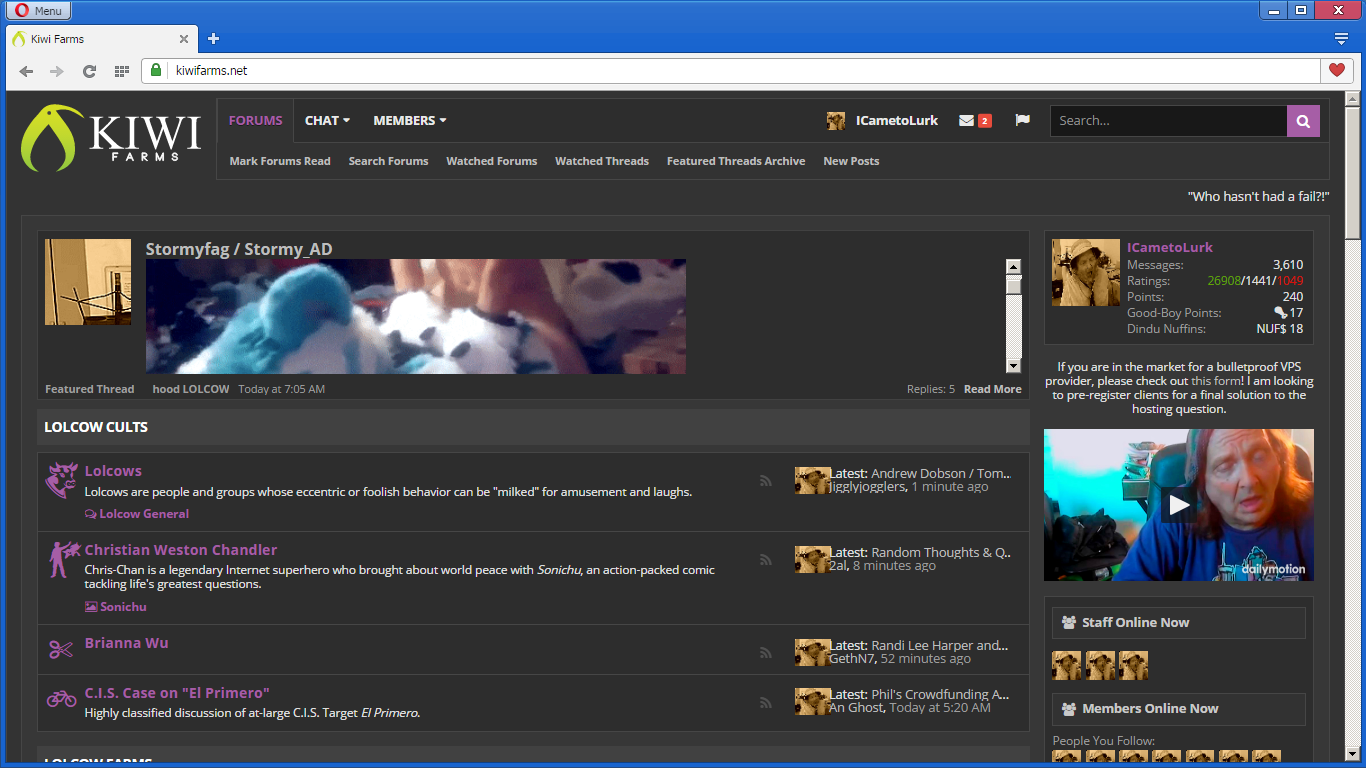Click Mark Forums Read
The image size is (1366, 768).
pos(280,161)
